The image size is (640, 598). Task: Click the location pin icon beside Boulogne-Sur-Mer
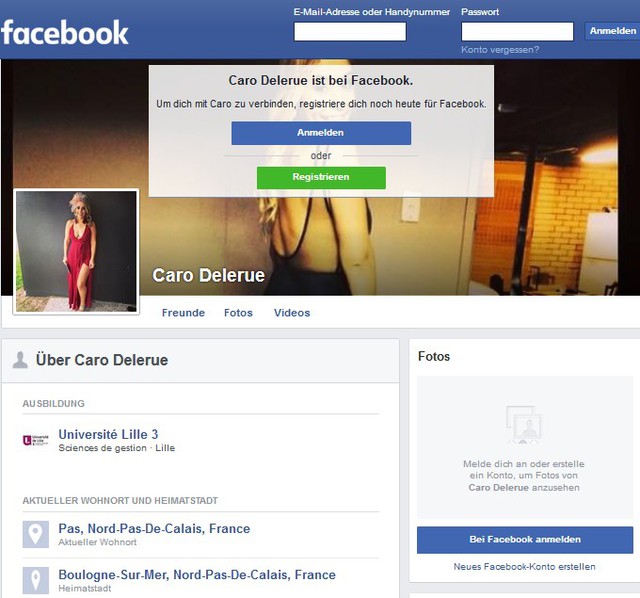click(36, 580)
